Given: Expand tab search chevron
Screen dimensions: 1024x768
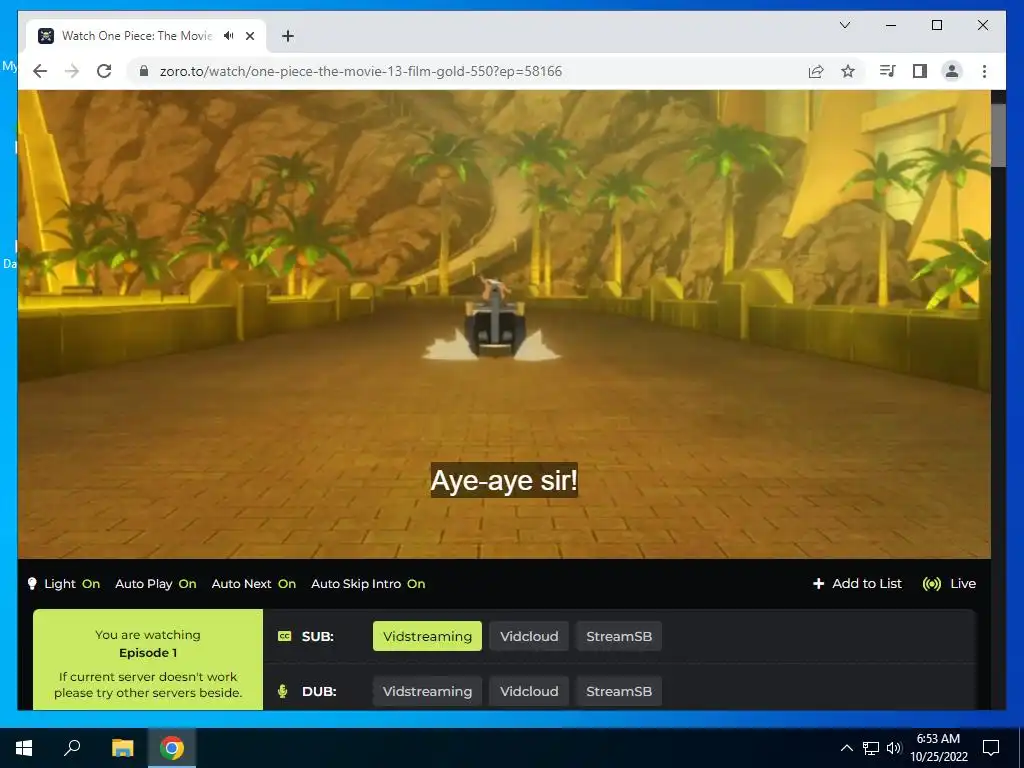Looking at the screenshot, I should coord(844,25).
